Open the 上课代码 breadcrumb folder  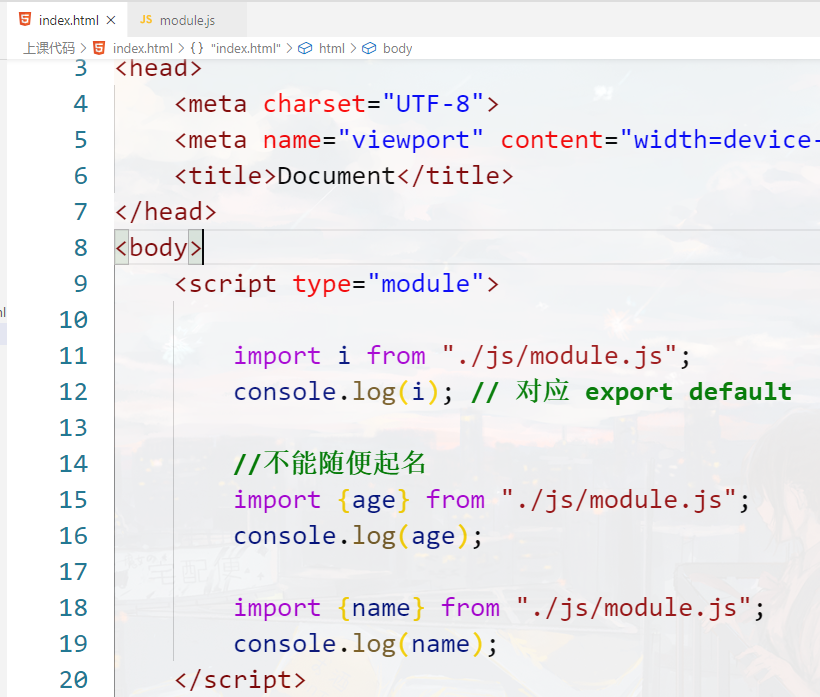pyautogui.click(x=49, y=49)
